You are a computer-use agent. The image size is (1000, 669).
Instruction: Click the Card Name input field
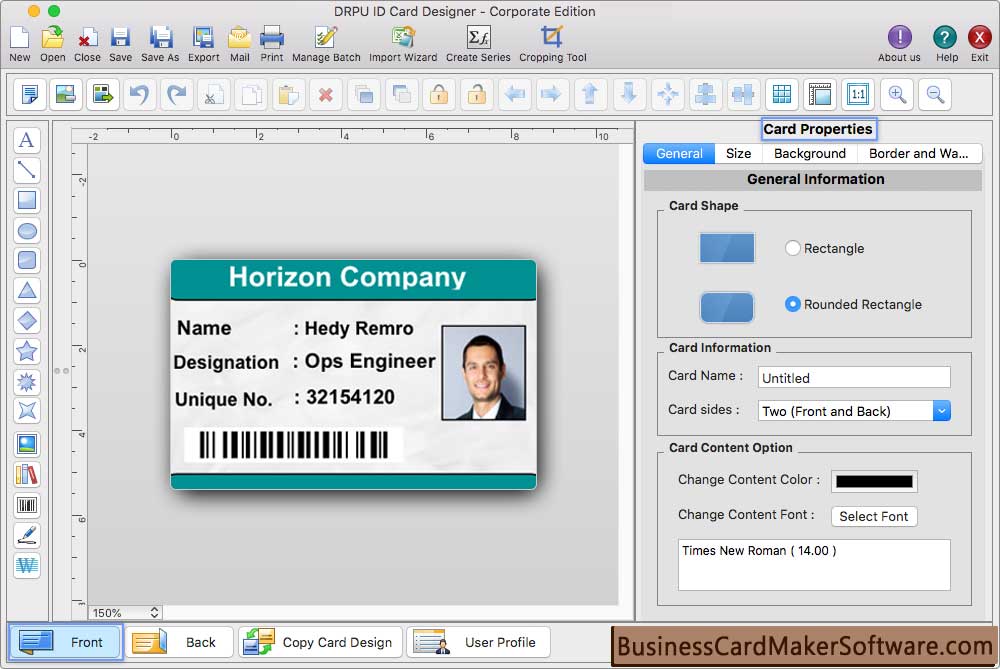[x=854, y=378]
